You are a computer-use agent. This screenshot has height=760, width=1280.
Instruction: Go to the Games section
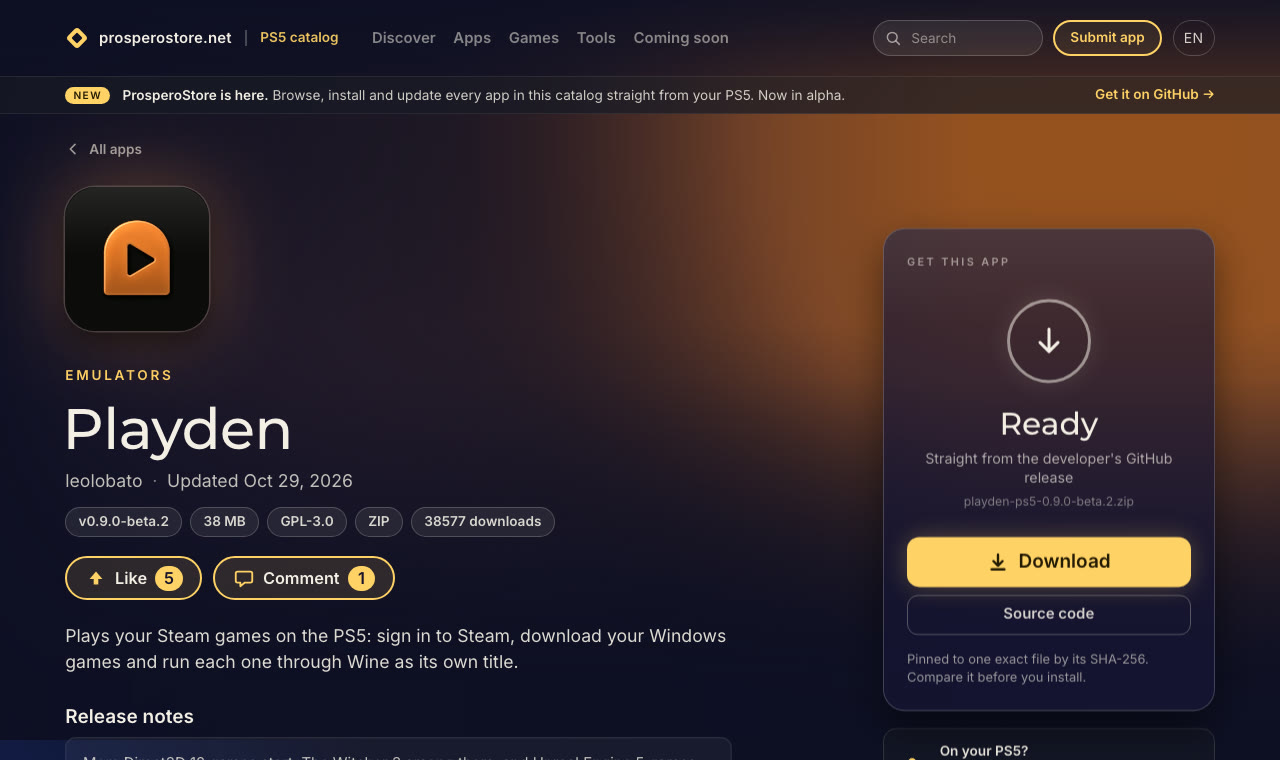(x=534, y=38)
